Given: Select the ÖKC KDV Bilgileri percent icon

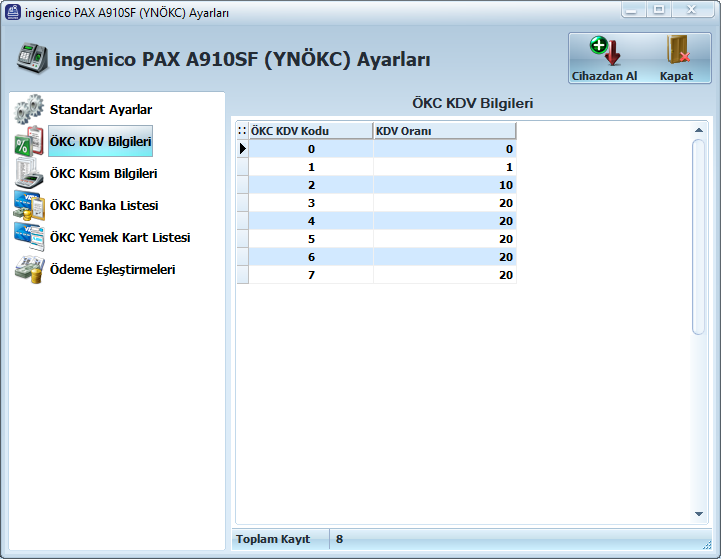Looking at the screenshot, I should click(x=29, y=142).
